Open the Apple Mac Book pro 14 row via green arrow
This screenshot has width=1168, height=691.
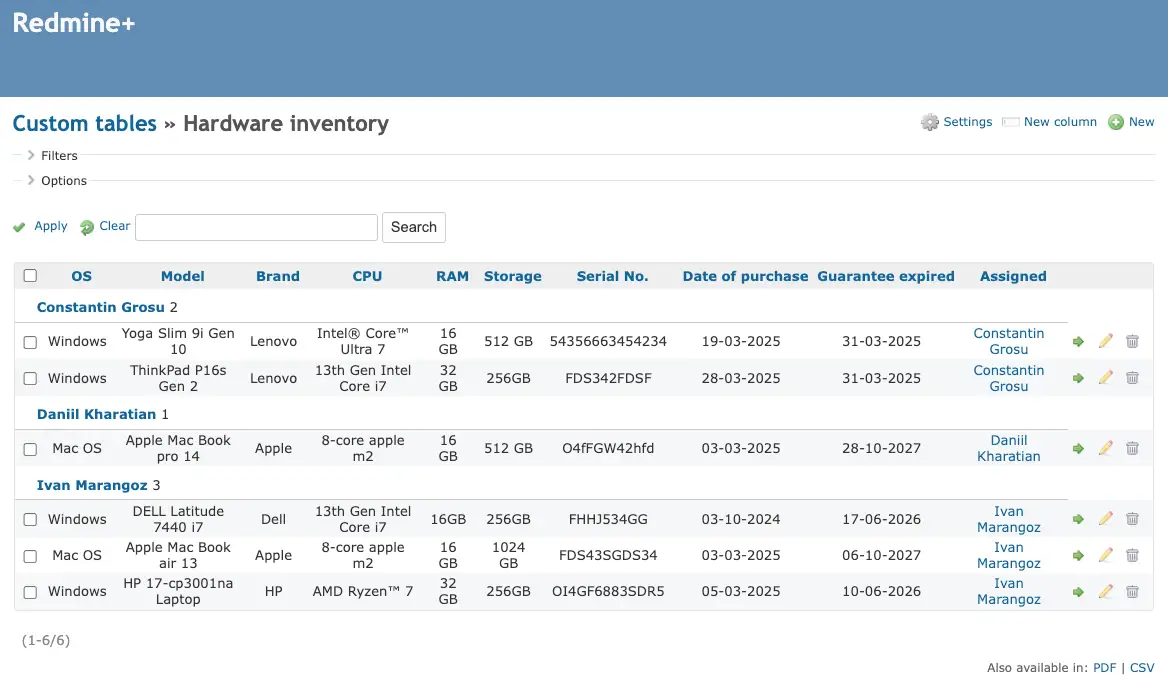click(x=1078, y=448)
